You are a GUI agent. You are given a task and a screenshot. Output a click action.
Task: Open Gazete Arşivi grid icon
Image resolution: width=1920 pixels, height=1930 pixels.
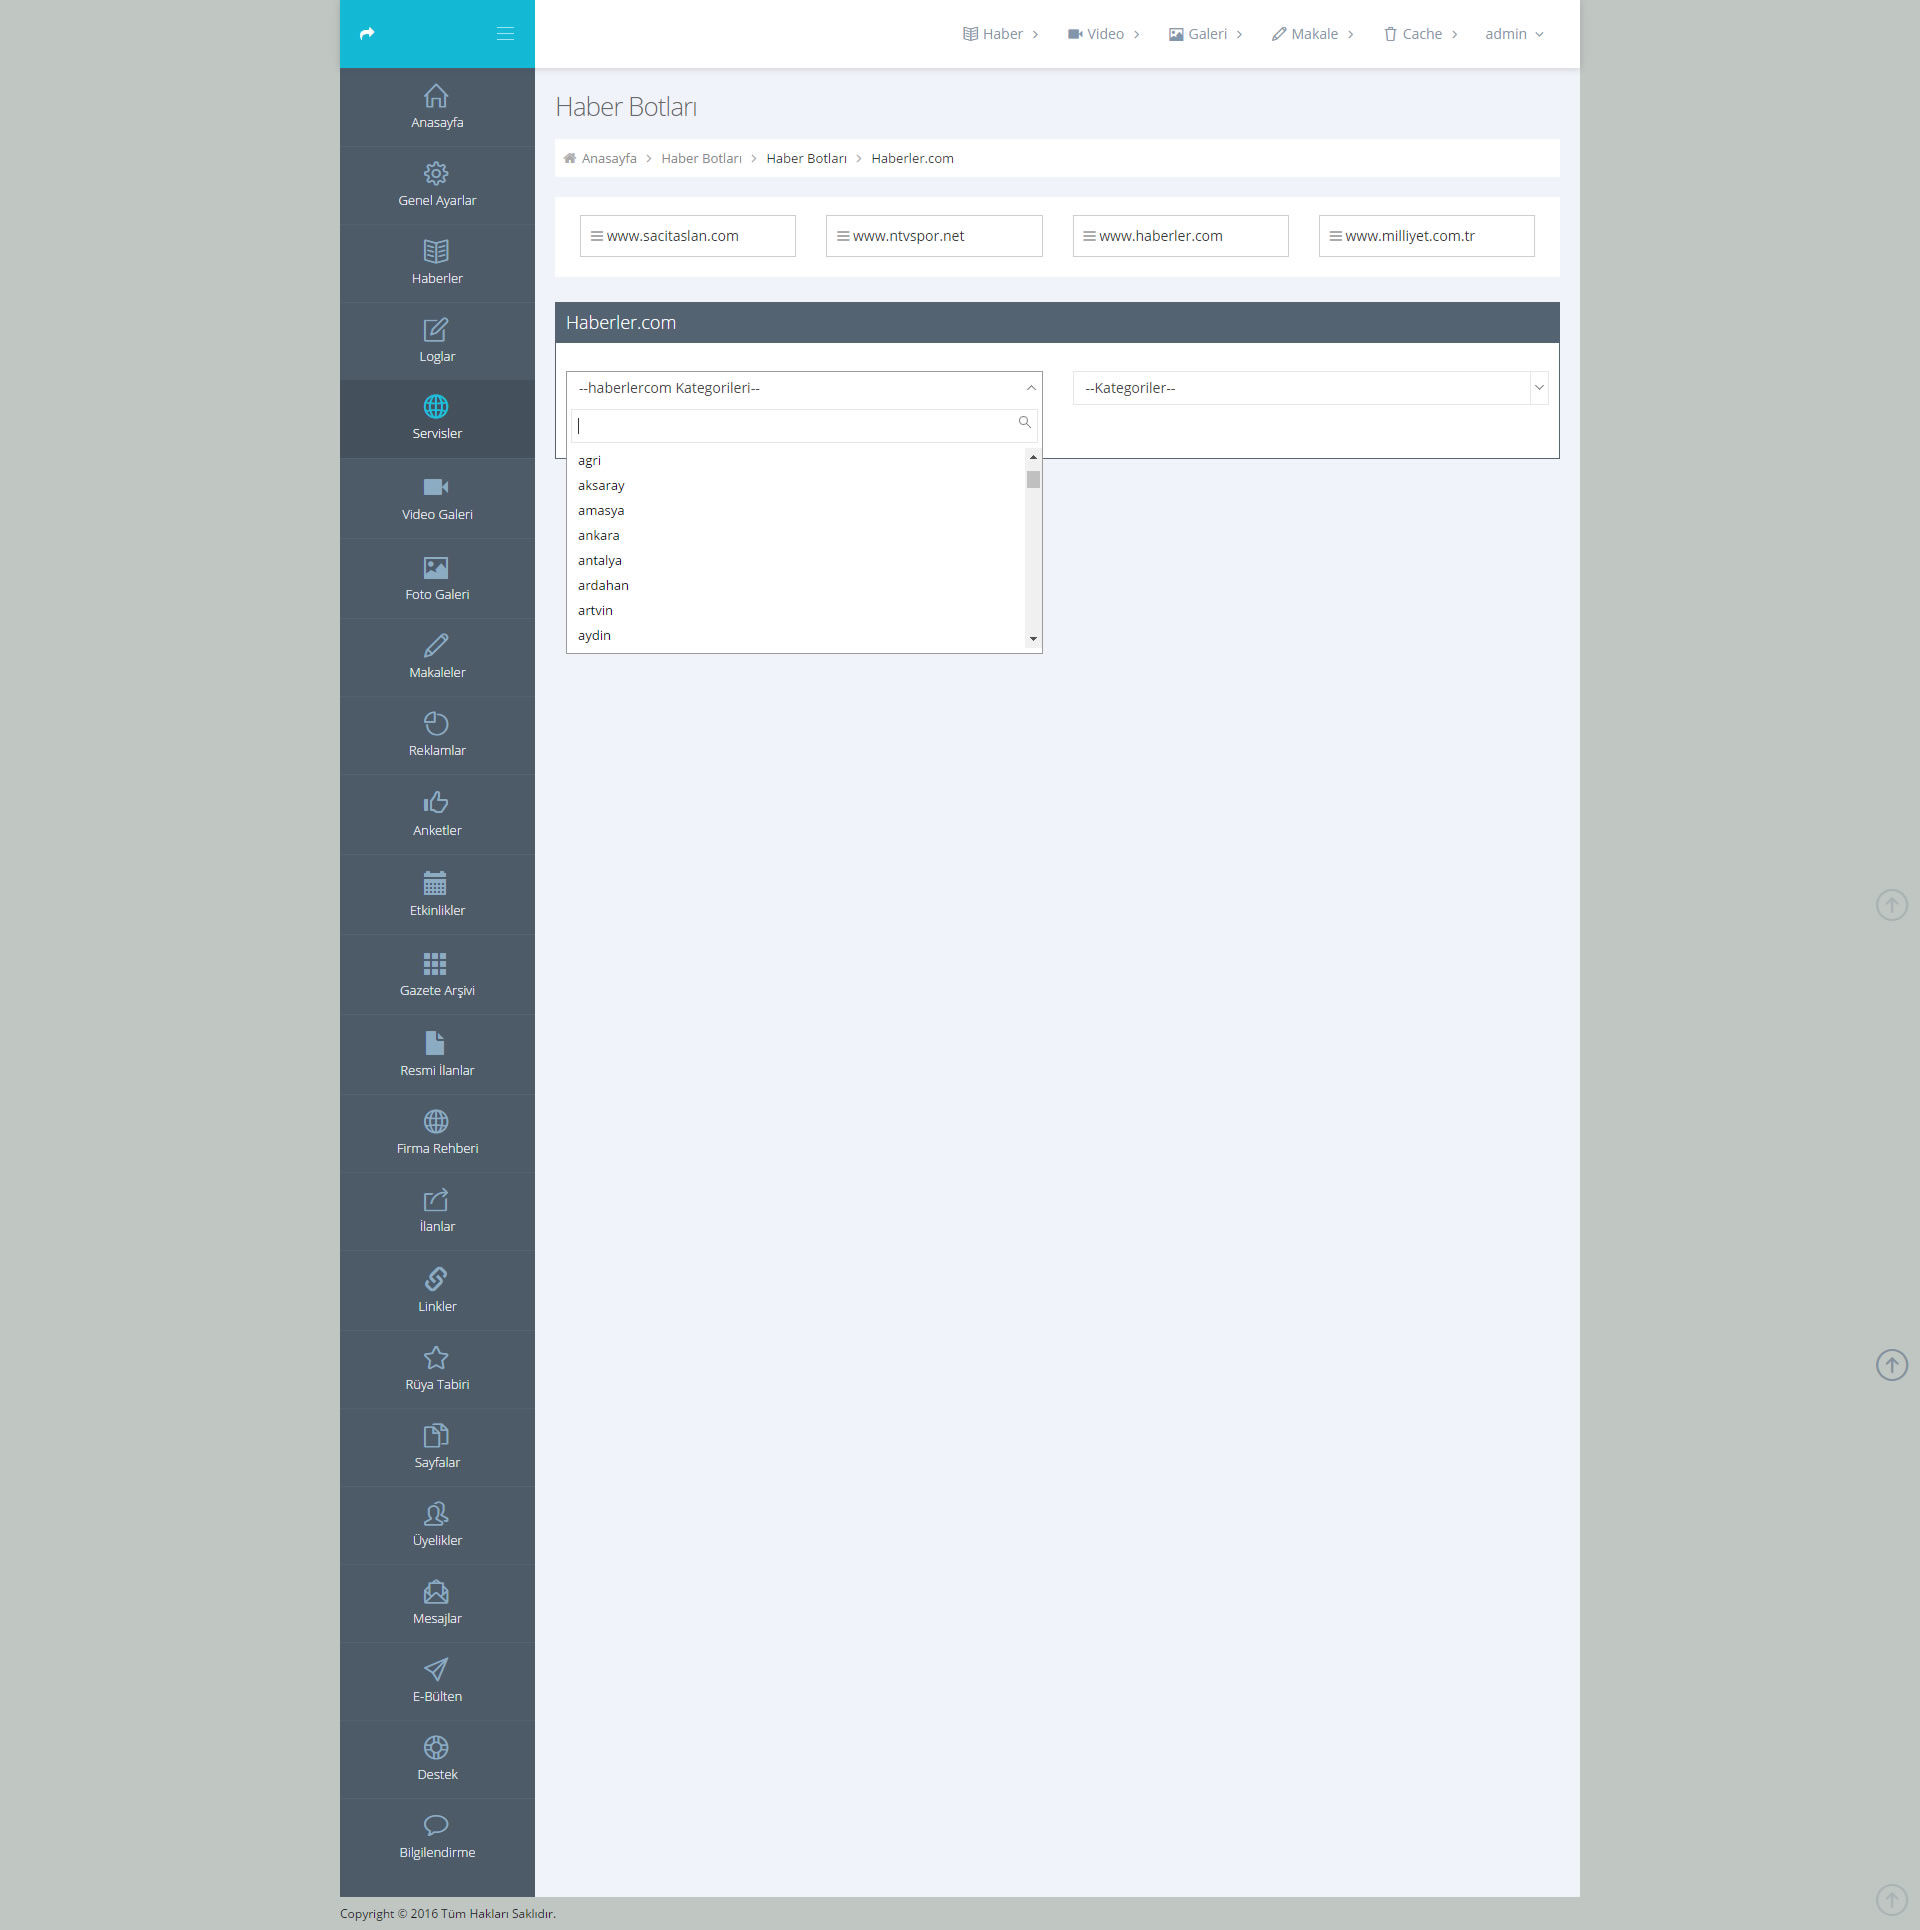[436, 964]
